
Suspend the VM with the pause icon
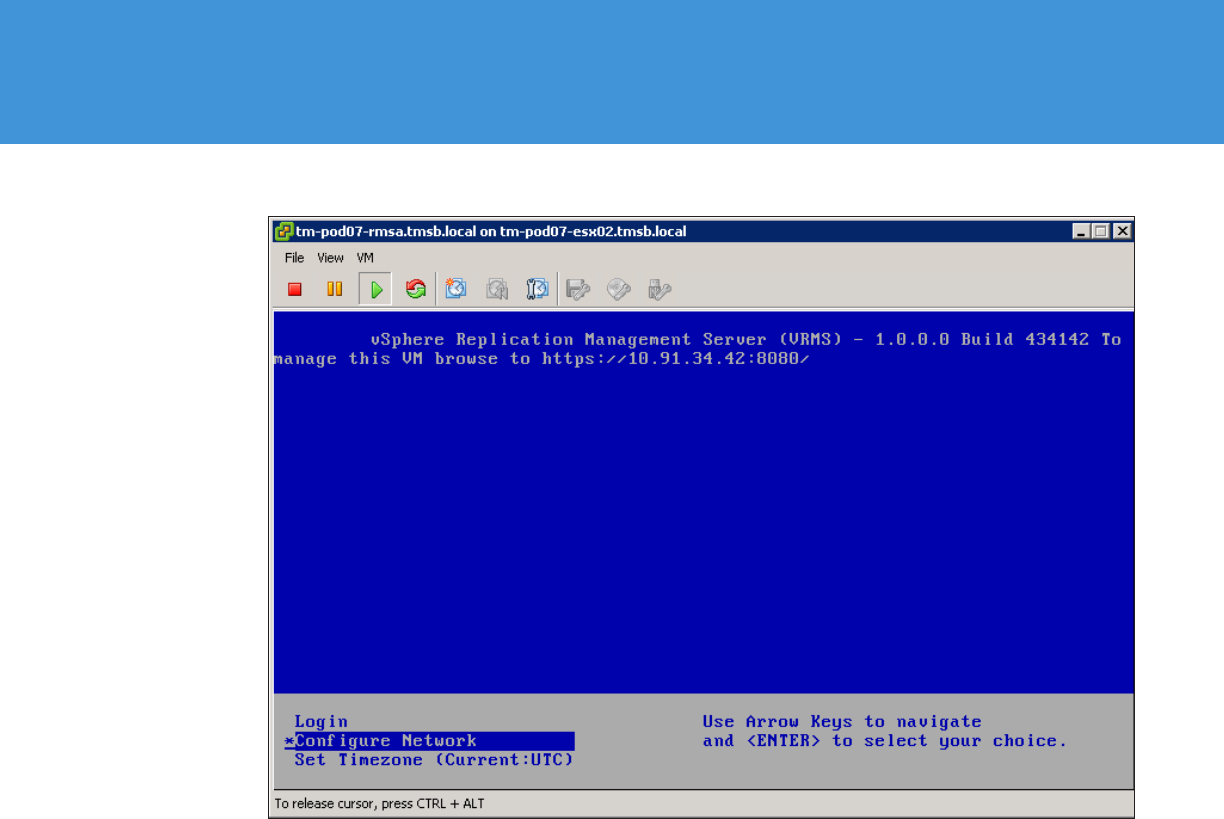pos(335,289)
